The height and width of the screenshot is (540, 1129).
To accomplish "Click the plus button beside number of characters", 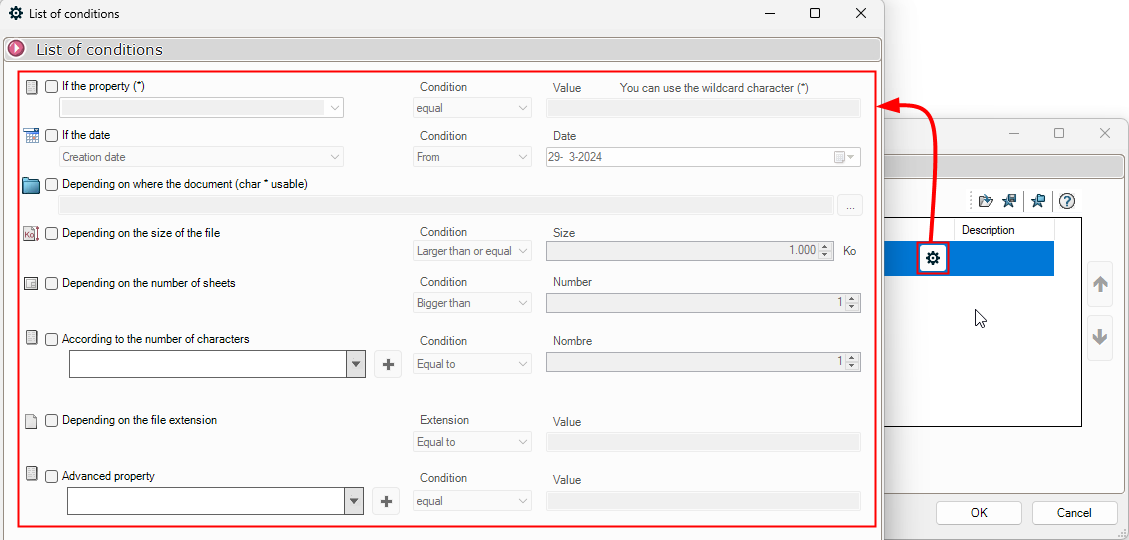I will click(388, 364).
